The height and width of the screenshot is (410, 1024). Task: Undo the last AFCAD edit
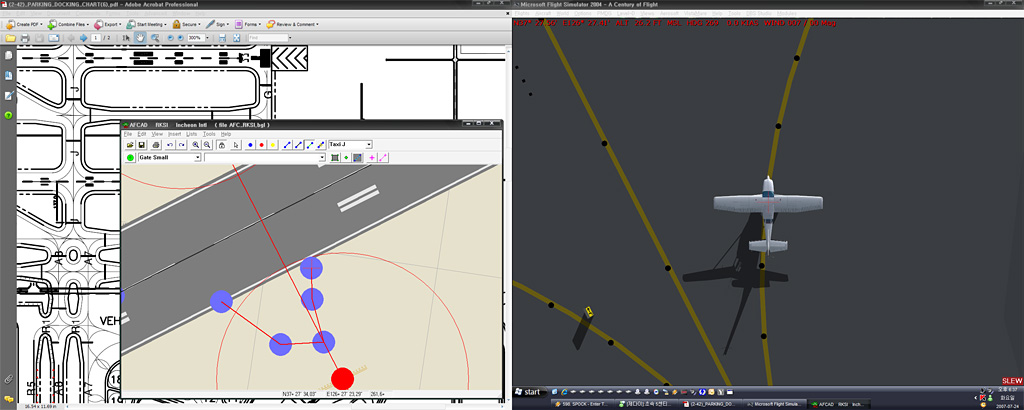tap(170, 145)
